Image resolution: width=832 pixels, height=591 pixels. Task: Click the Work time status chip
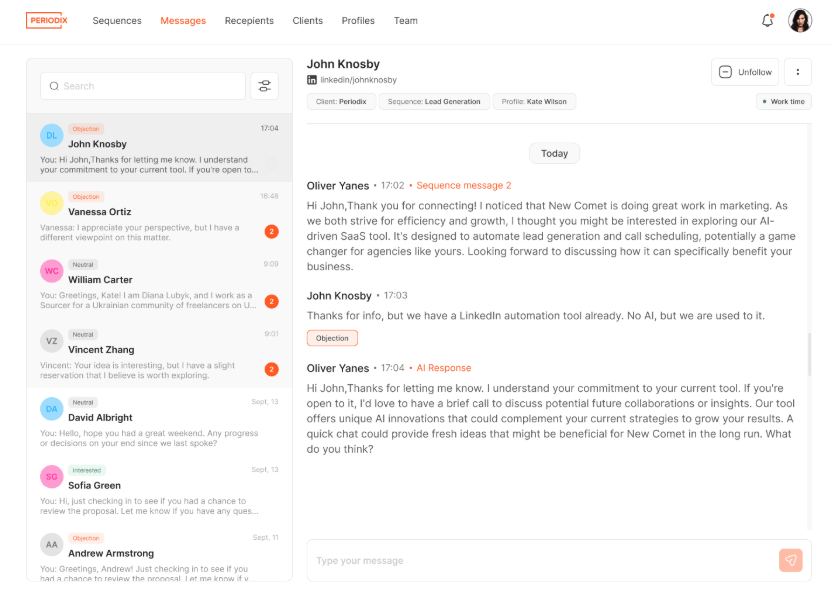[x=784, y=101]
